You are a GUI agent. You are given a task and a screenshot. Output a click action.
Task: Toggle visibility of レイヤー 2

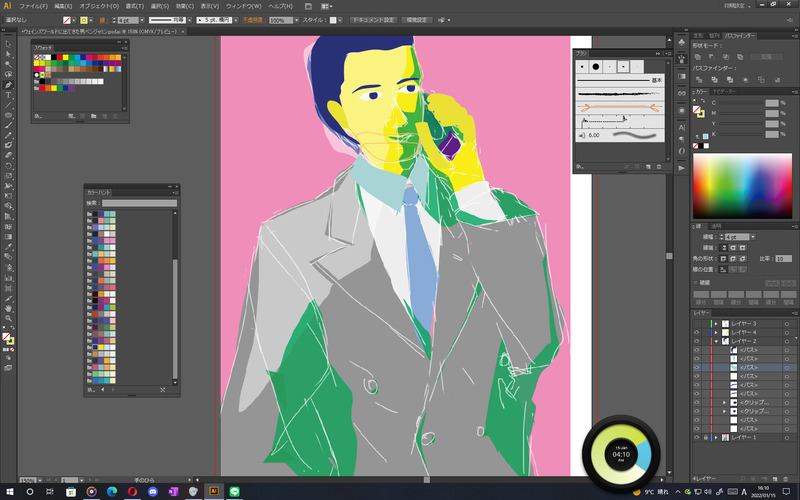[x=697, y=341]
